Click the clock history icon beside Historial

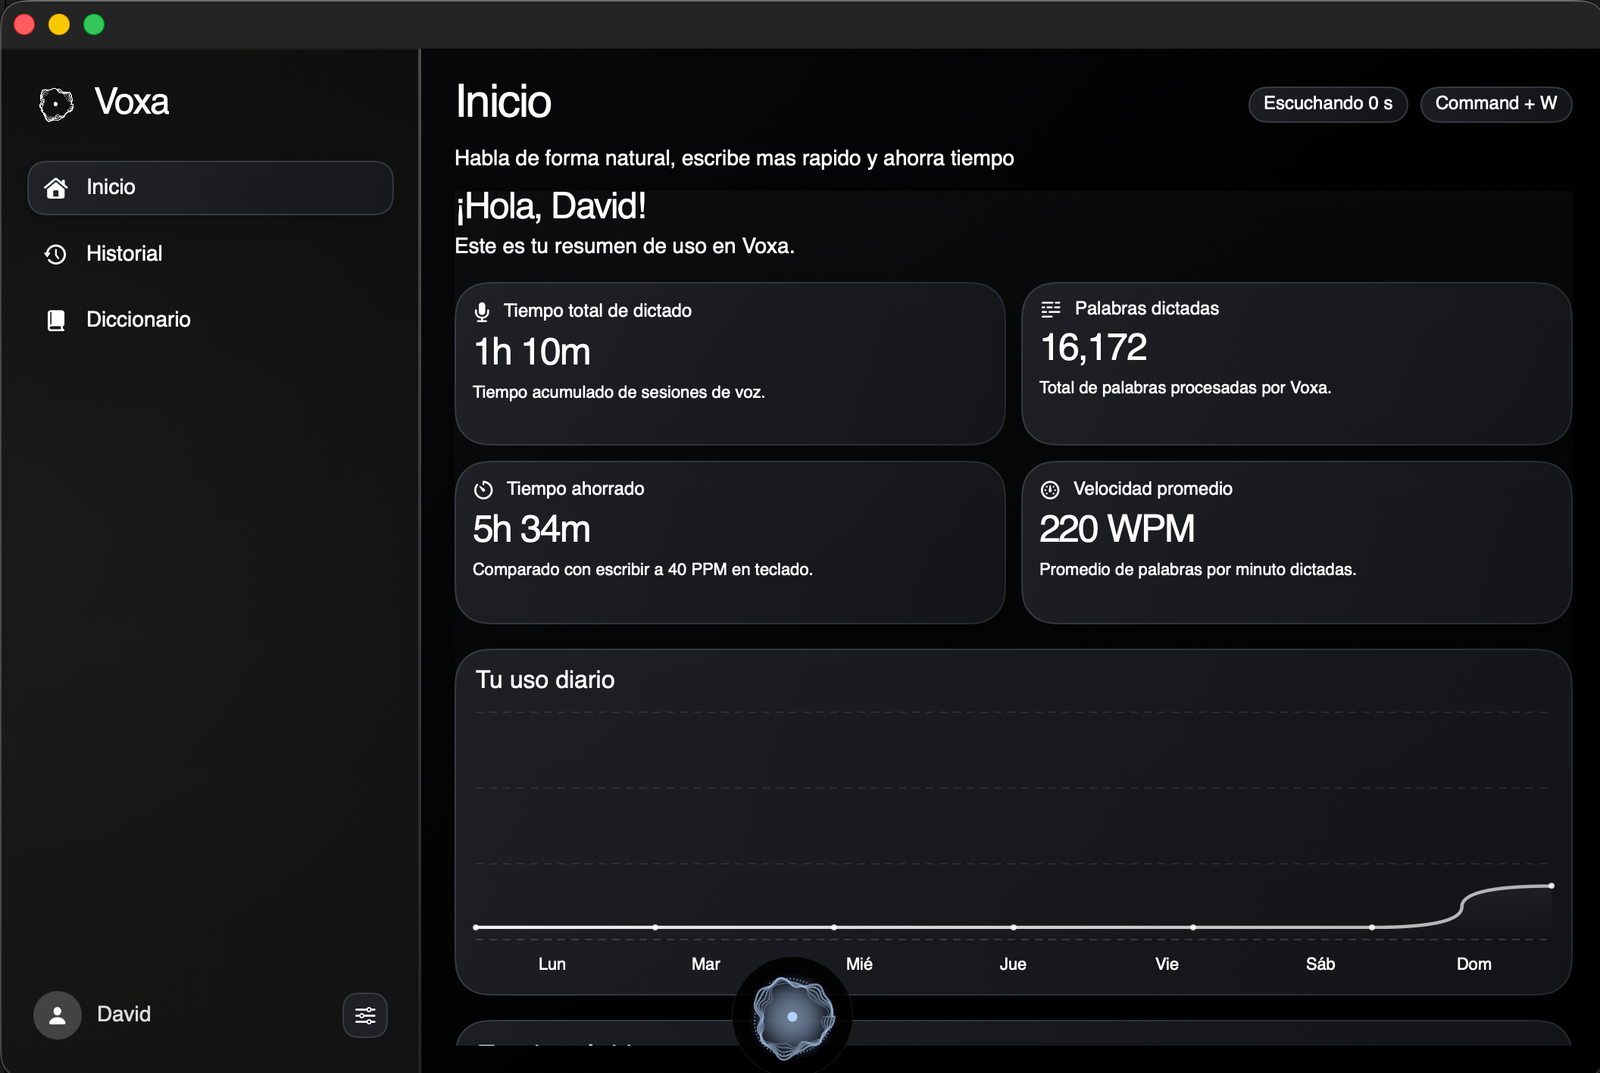56,254
